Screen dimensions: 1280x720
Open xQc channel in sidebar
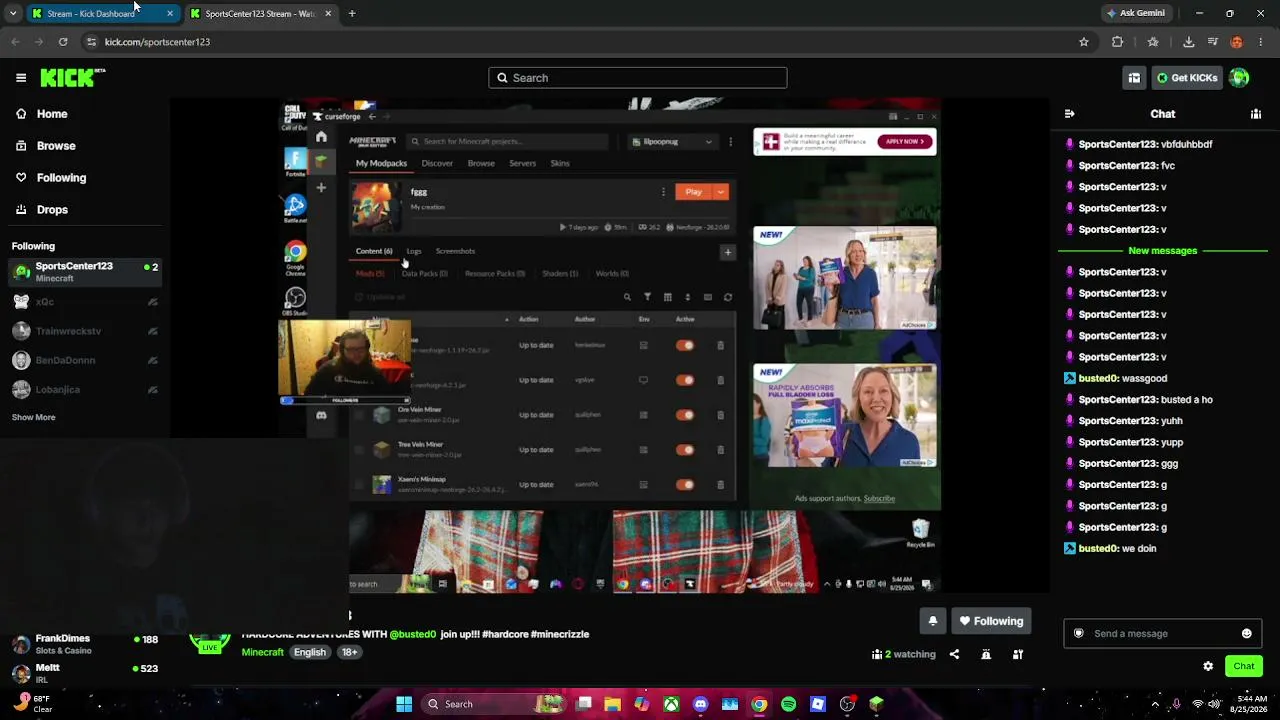click(x=84, y=302)
